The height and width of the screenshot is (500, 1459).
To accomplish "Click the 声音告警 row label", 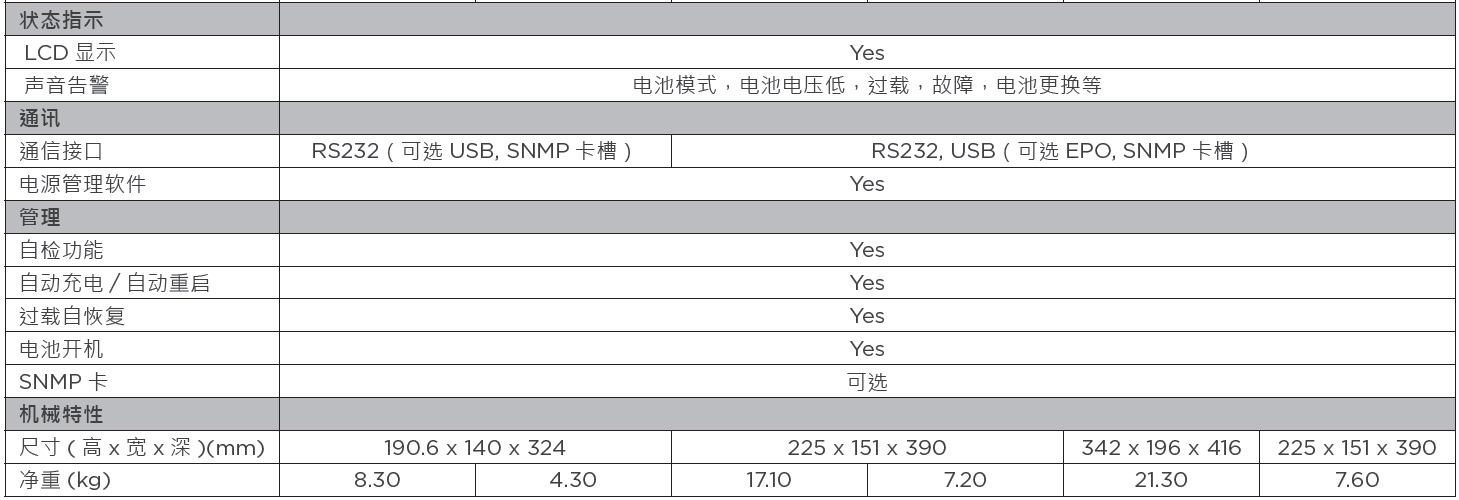I will [x=66, y=86].
